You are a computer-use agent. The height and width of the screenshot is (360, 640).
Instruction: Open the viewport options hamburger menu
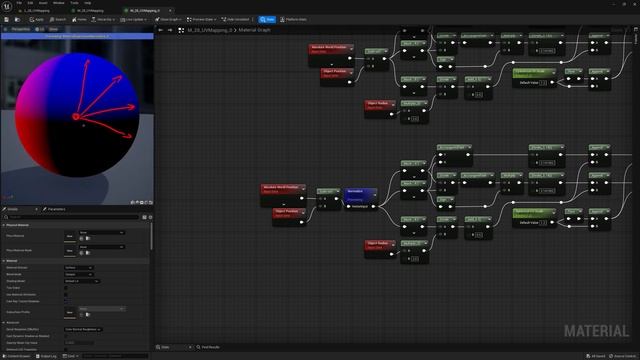pyautogui.click(x=5, y=29)
